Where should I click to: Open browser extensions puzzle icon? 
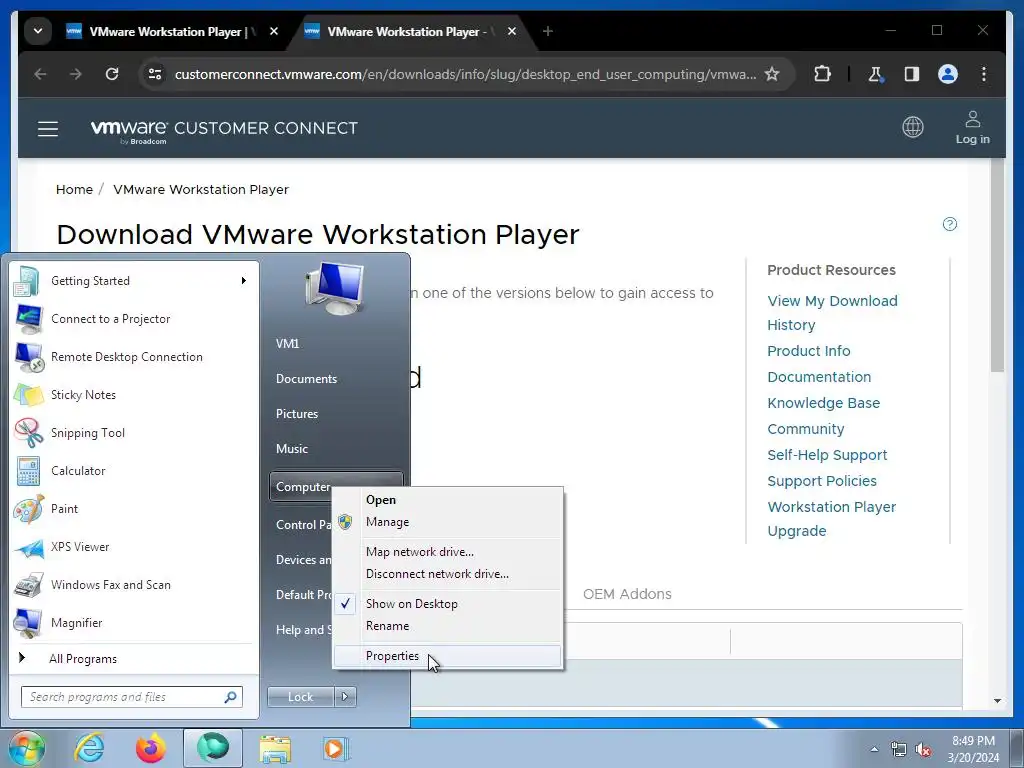point(822,74)
